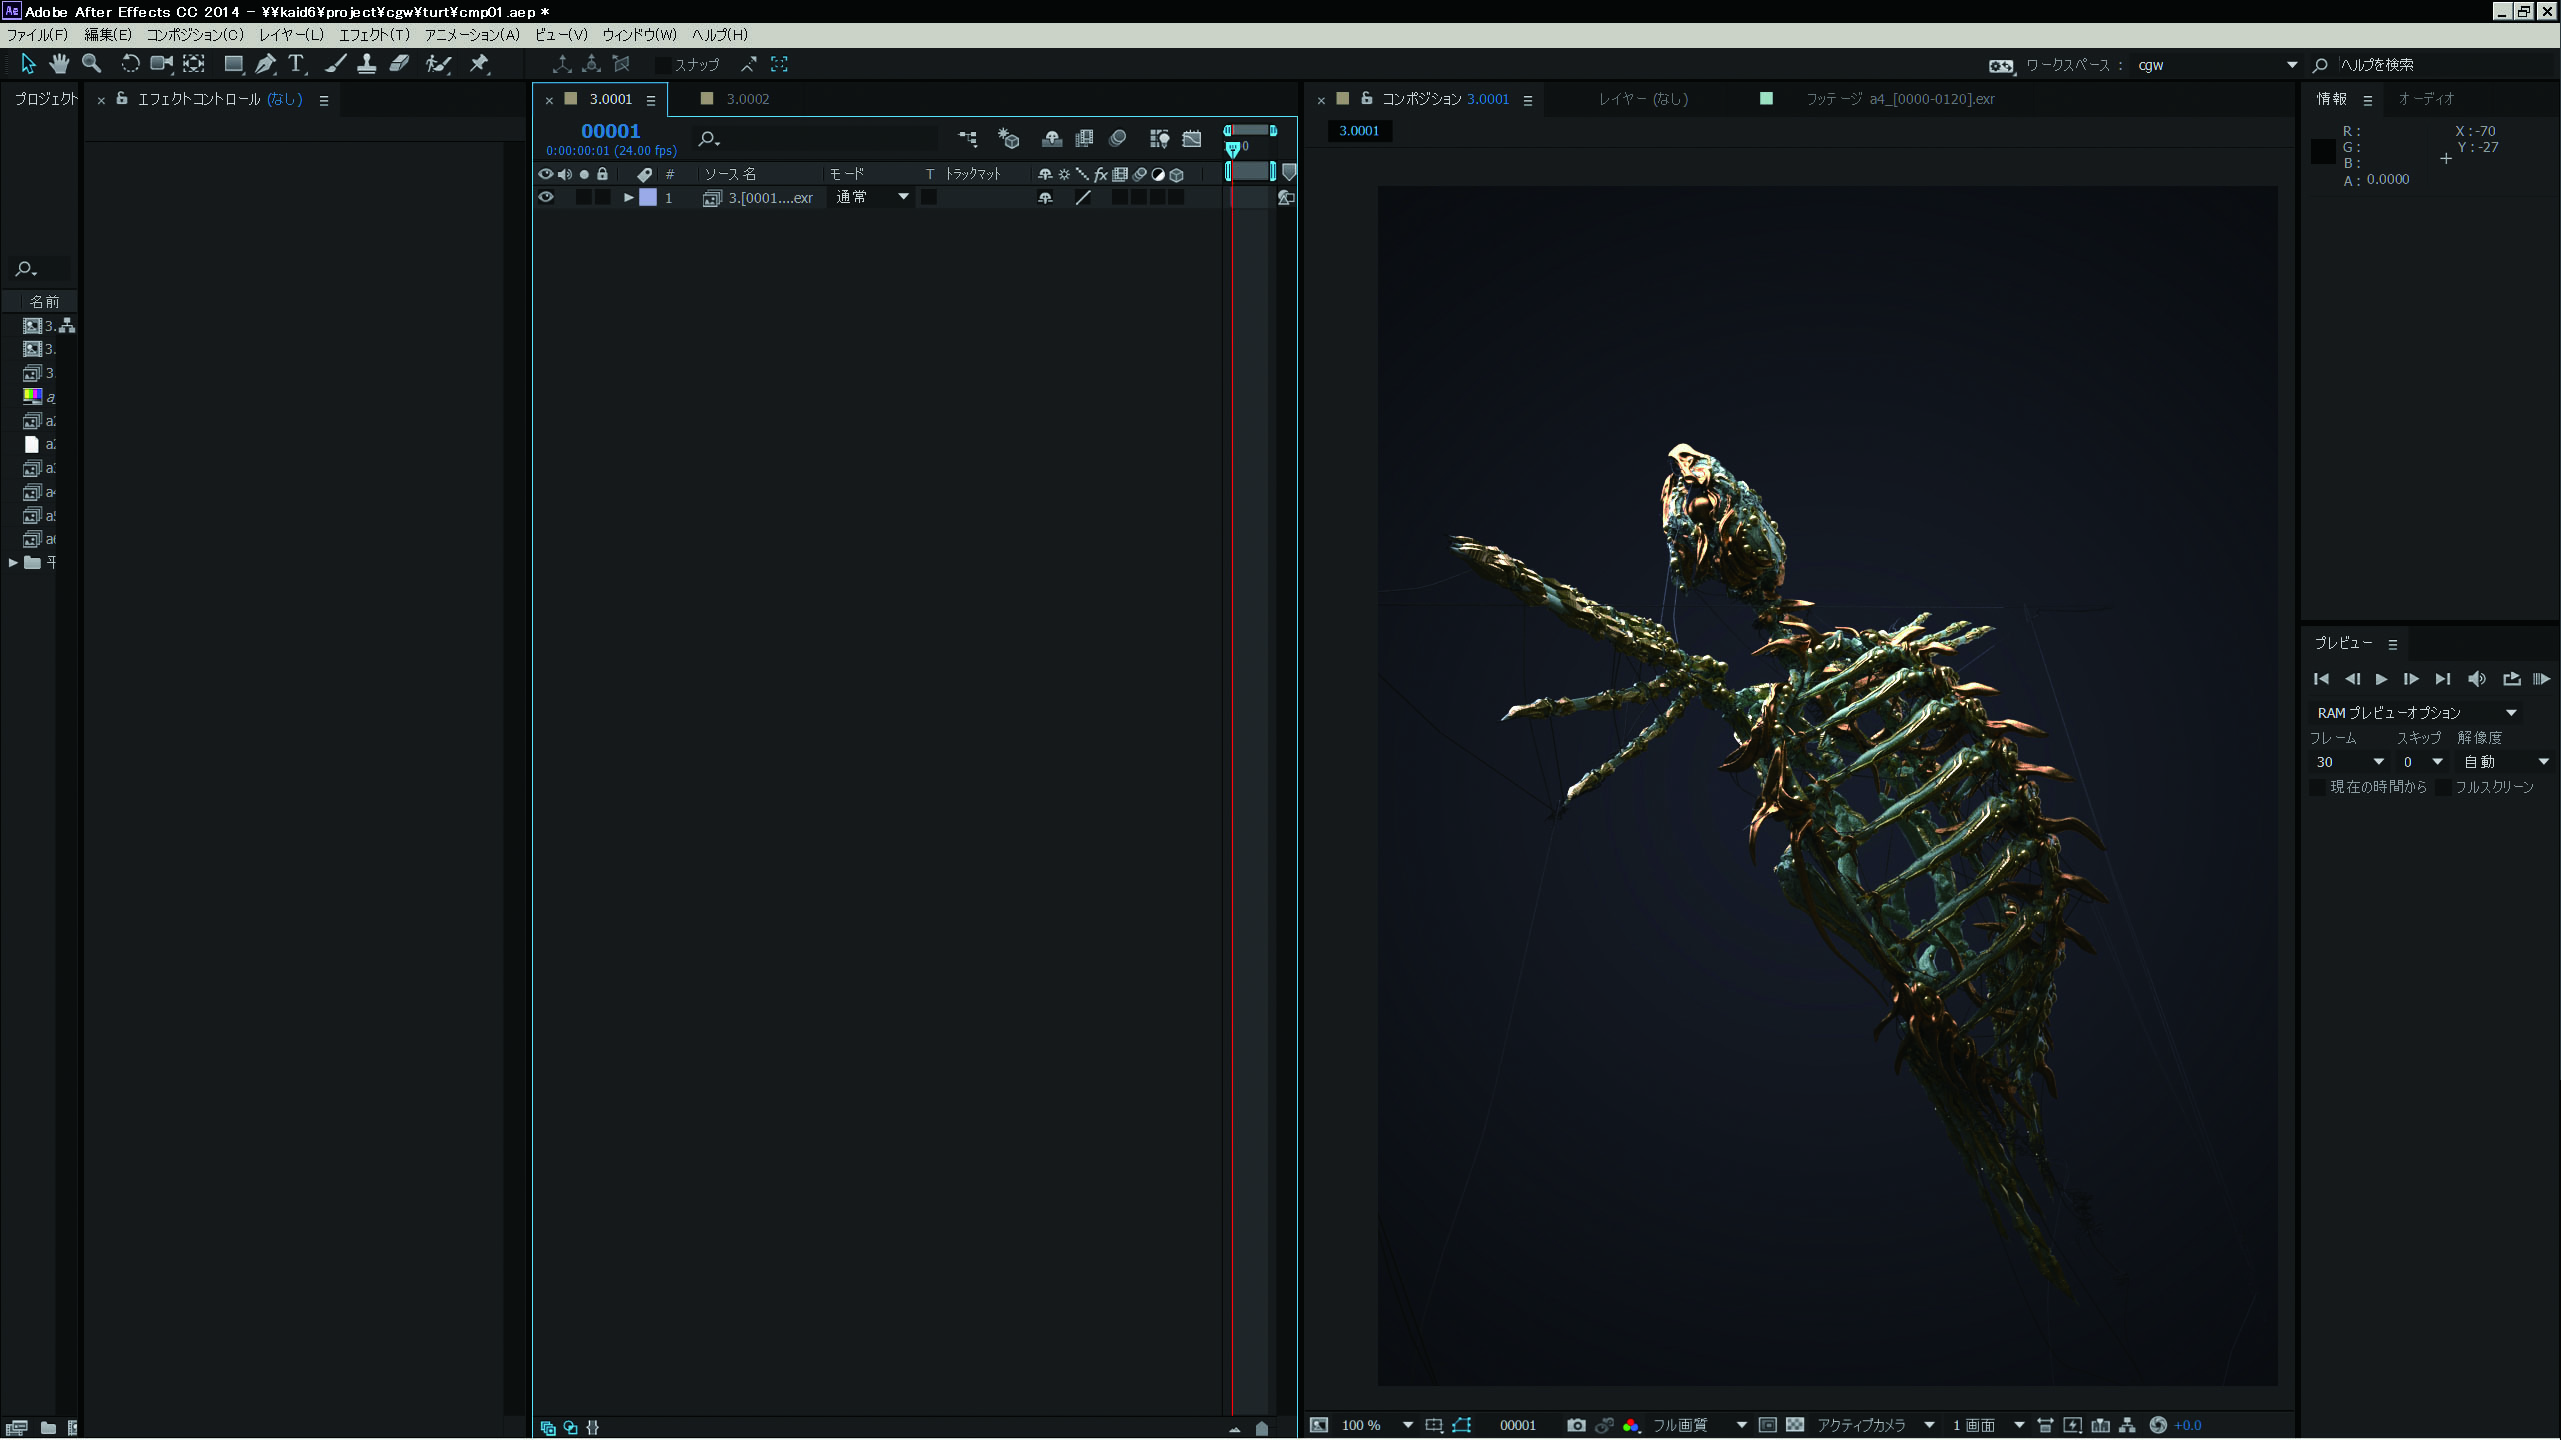Open the 100% magnification dropdown
This screenshot has width=2561, height=1440.
[1377, 1425]
